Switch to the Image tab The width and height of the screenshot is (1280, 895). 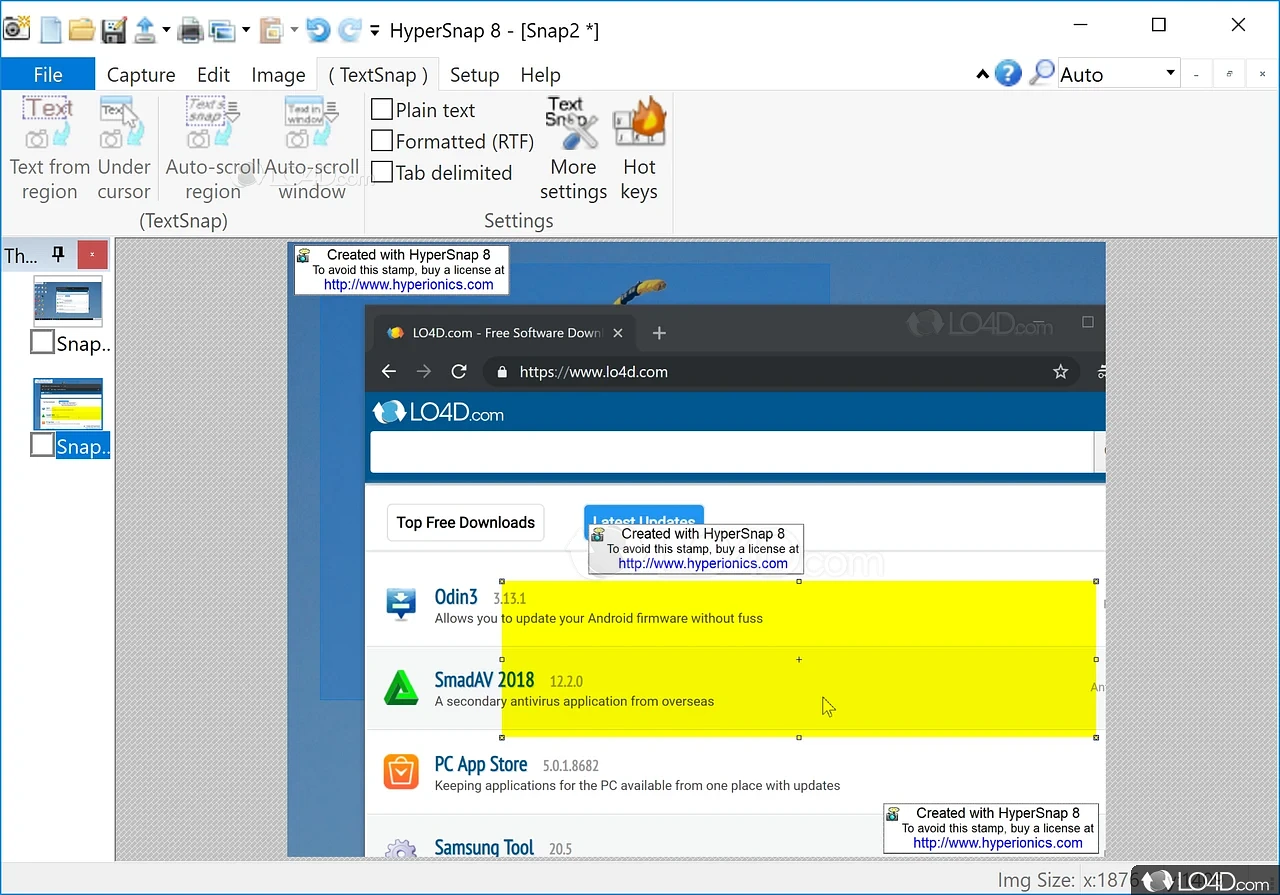(x=278, y=75)
